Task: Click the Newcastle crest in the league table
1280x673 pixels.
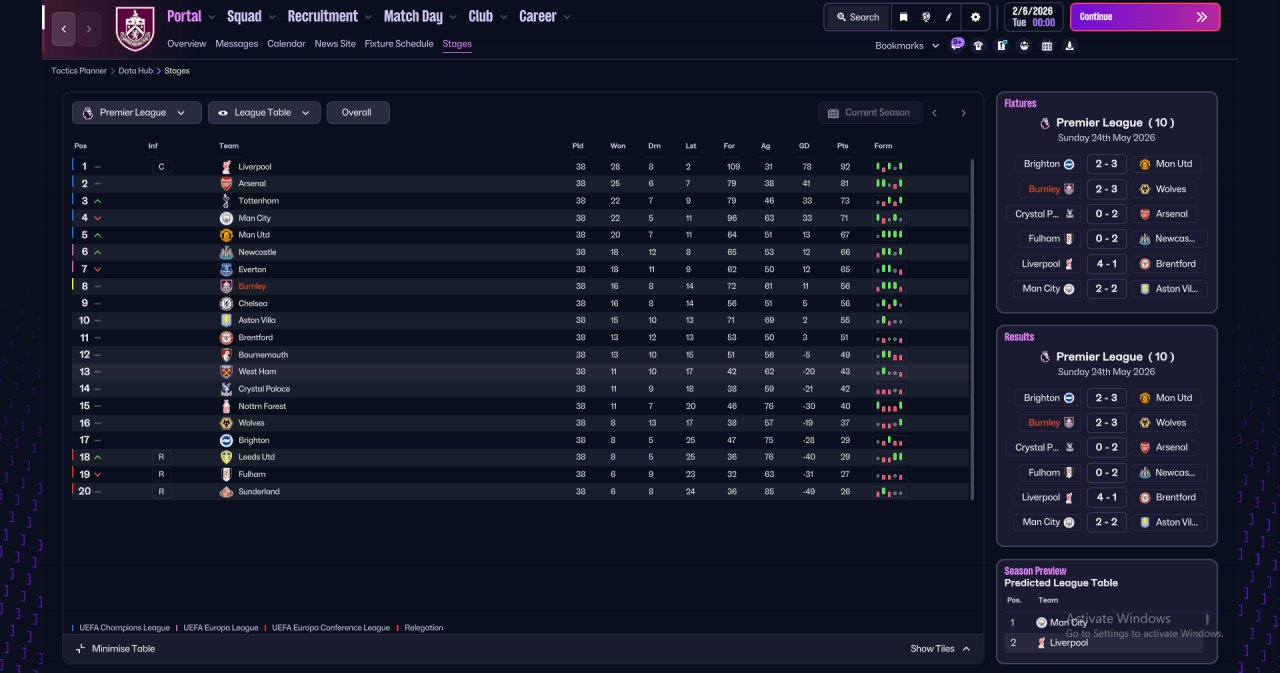Action: [x=227, y=252]
